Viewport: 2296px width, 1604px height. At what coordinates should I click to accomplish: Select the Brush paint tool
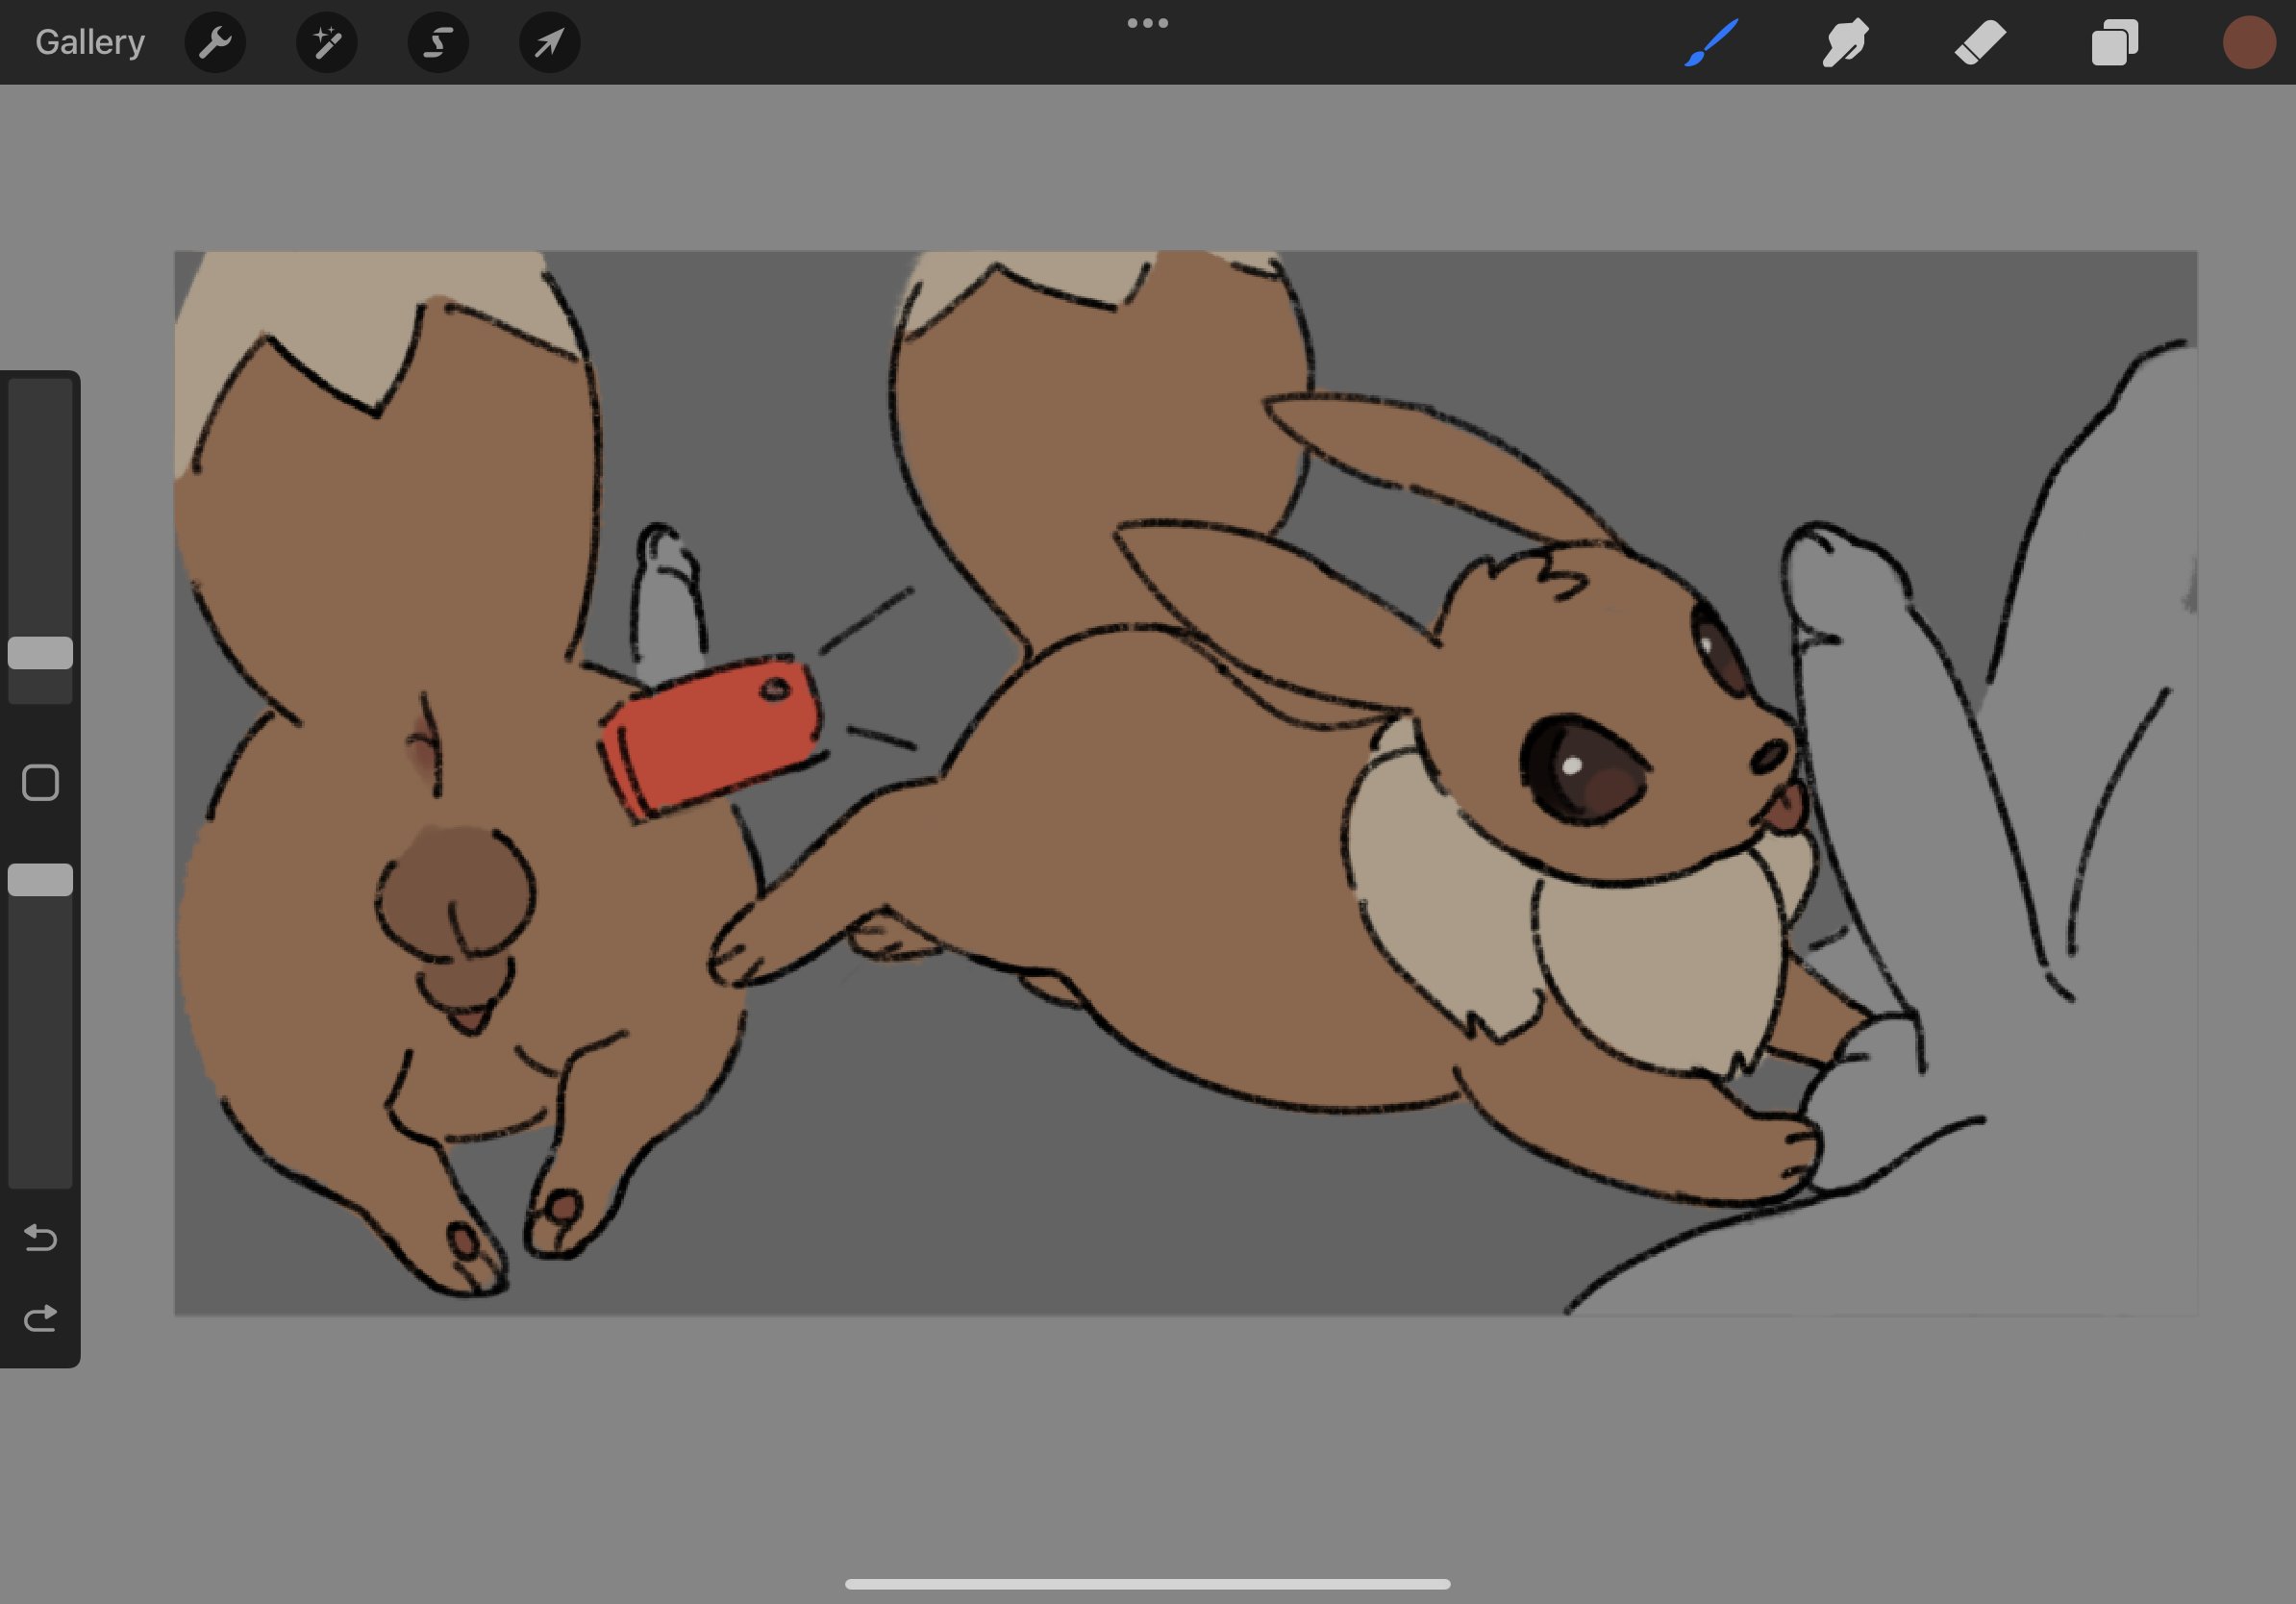click(1711, 42)
